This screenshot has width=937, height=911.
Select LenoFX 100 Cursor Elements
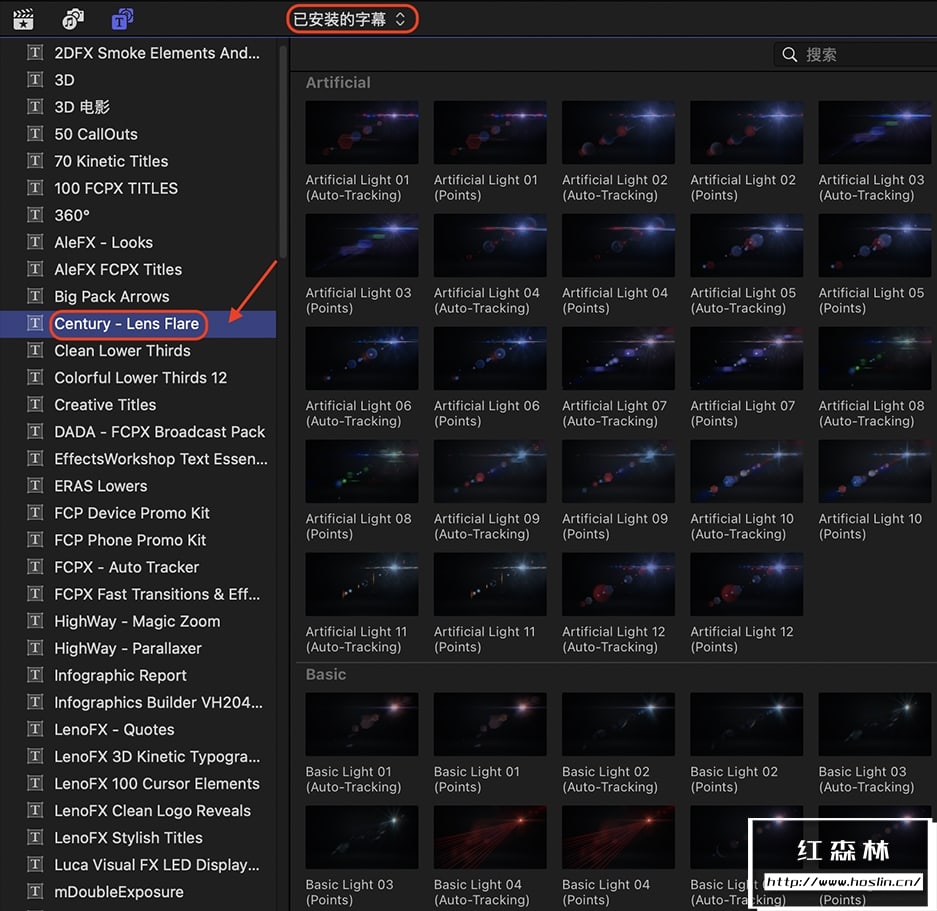[138, 783]
